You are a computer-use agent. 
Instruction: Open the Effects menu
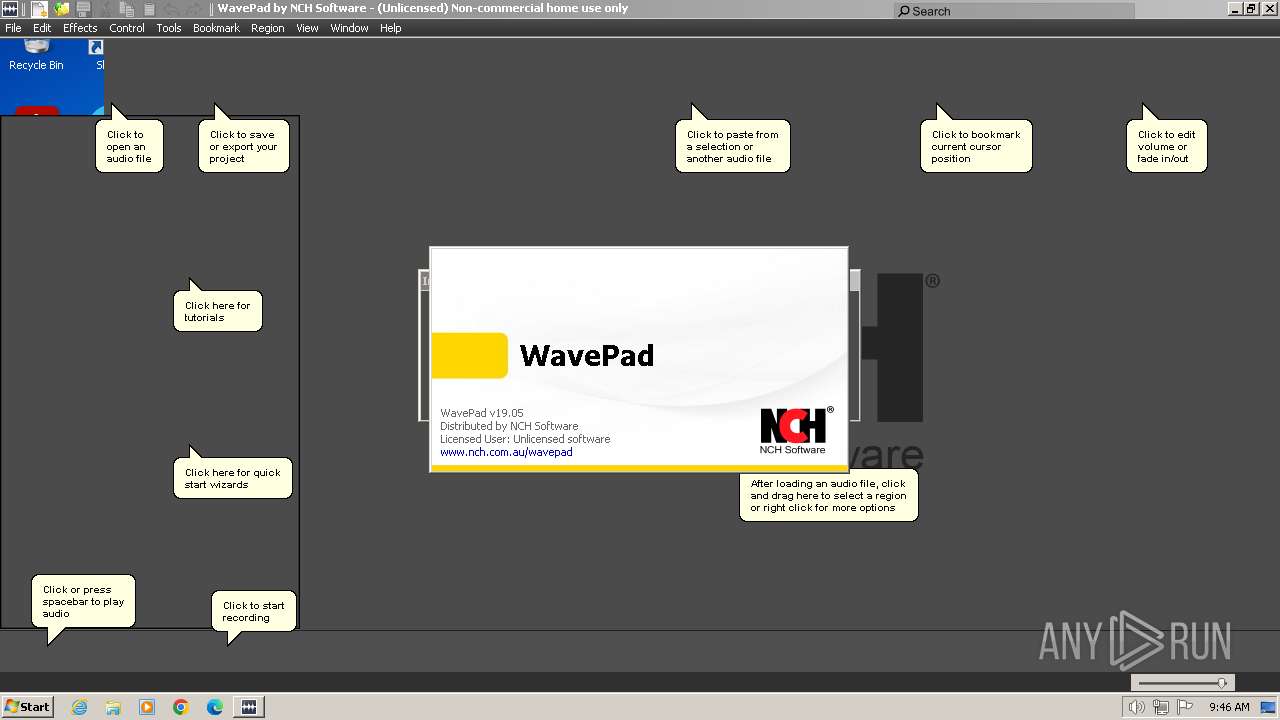tap(80, 28)
